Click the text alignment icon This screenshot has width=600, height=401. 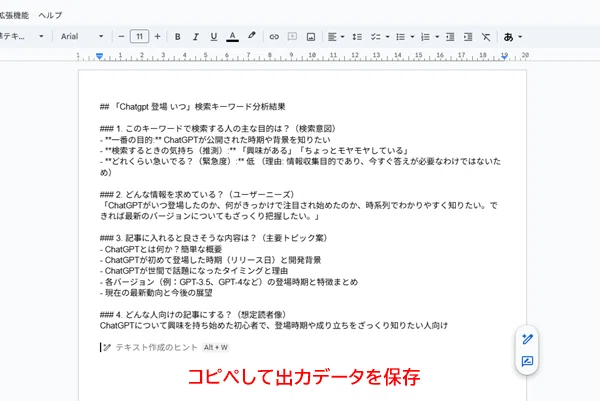pyautogui.click(x=332, y=37)
